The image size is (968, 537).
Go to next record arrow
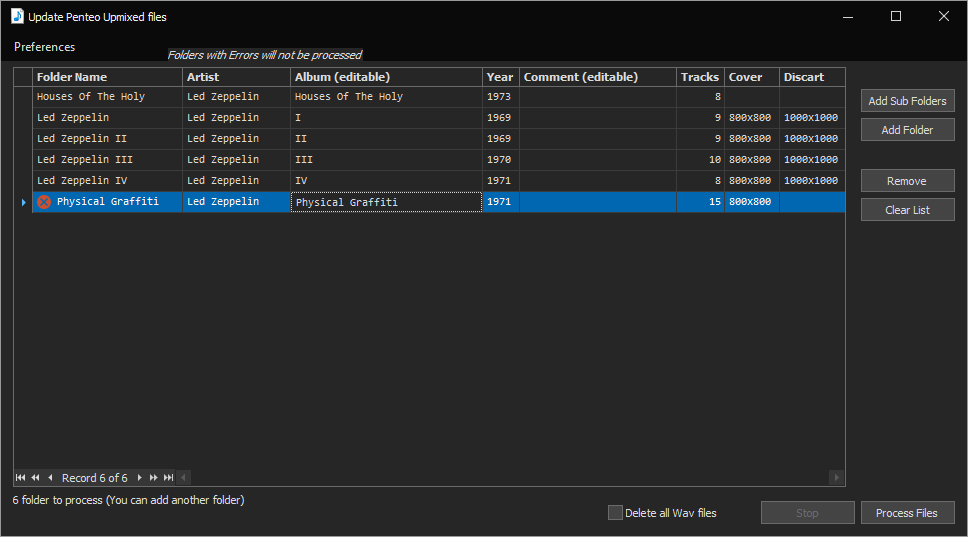tap(140, 478)
